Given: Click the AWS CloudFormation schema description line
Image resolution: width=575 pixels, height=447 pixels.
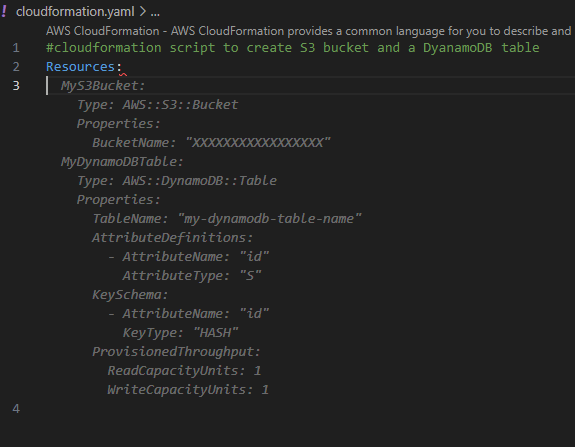Looking at the screenshot, I should [x=308, y=31].
